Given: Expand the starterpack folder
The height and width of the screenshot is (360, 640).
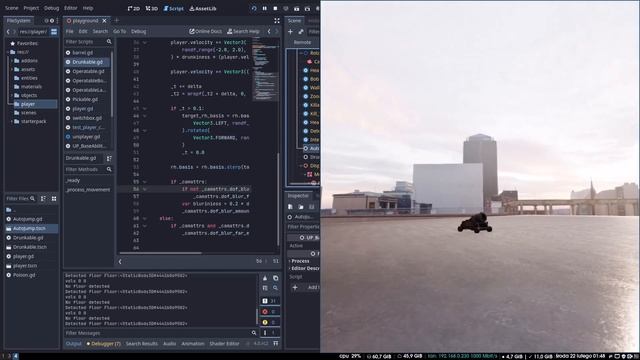Looking at the screenshot, I should (12, 122).
